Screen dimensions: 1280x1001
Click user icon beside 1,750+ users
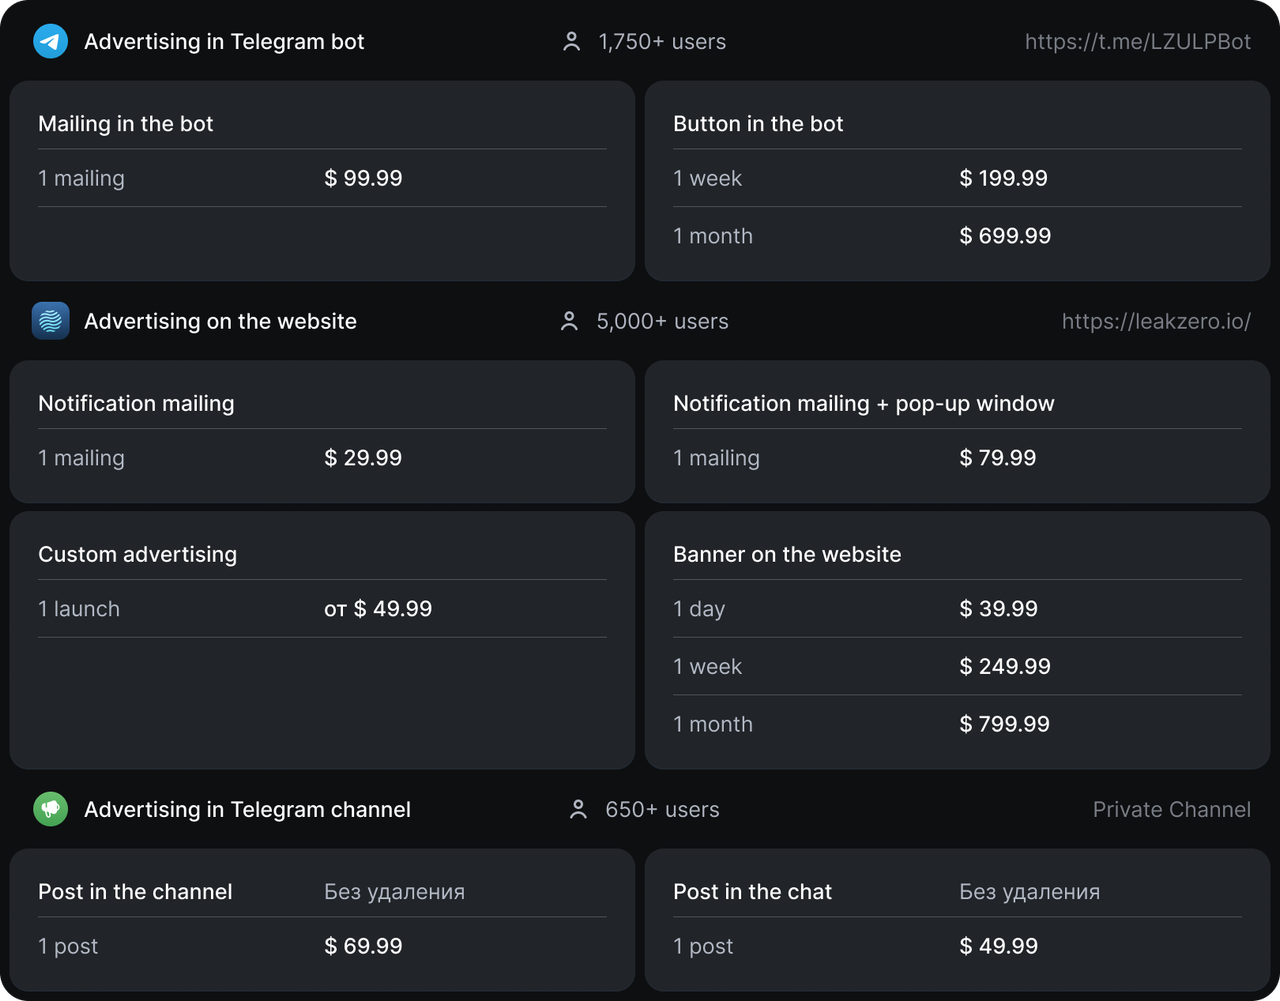click(571, 42)
